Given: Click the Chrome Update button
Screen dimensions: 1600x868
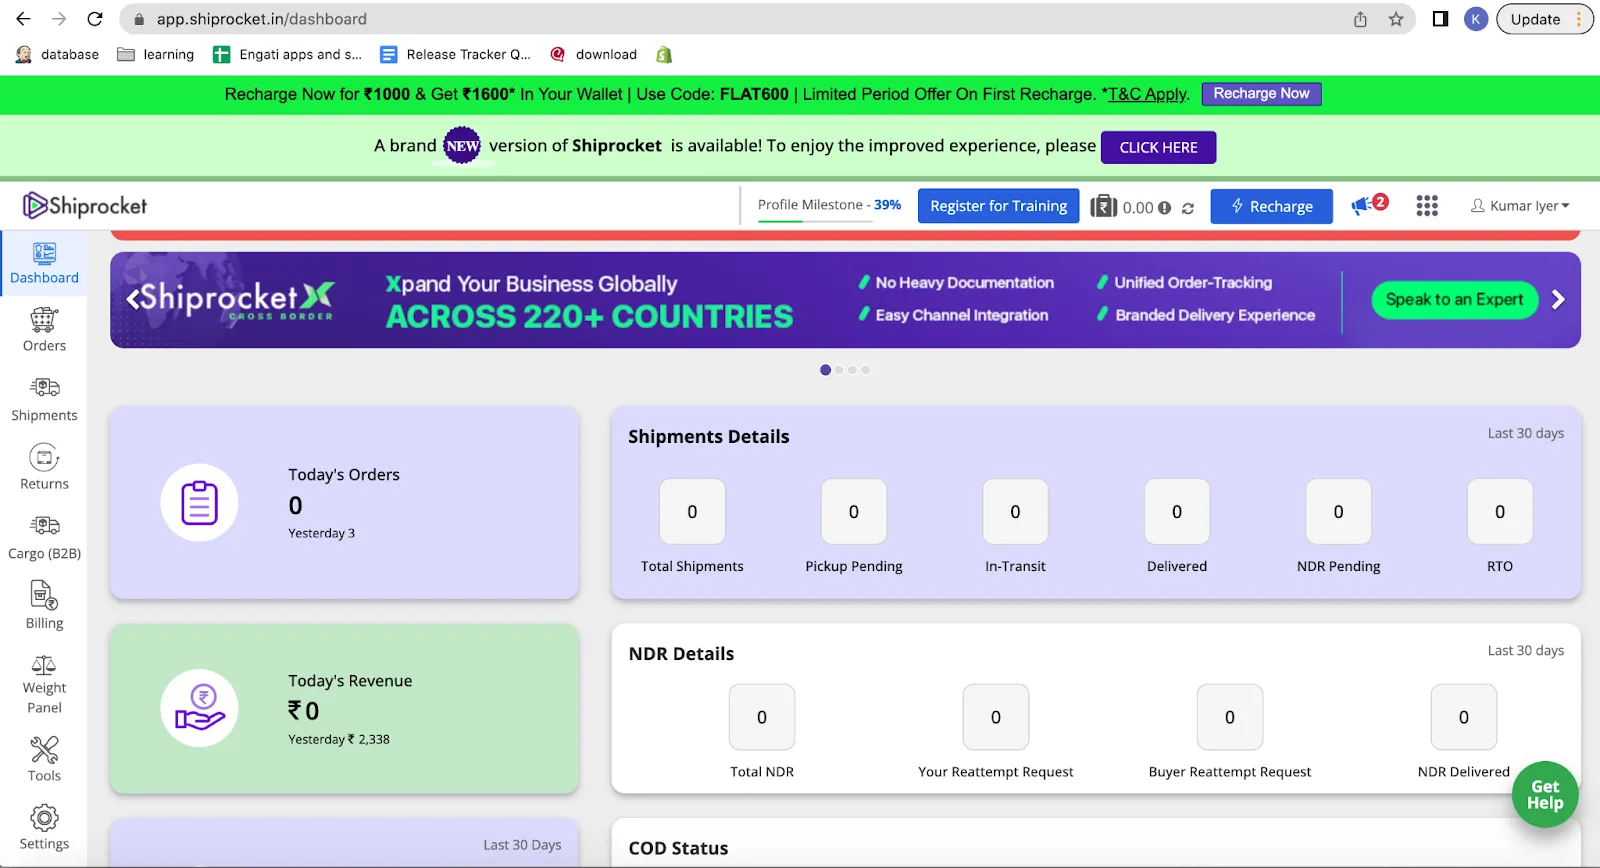Looking at the screenshot, I should 1544,19.
